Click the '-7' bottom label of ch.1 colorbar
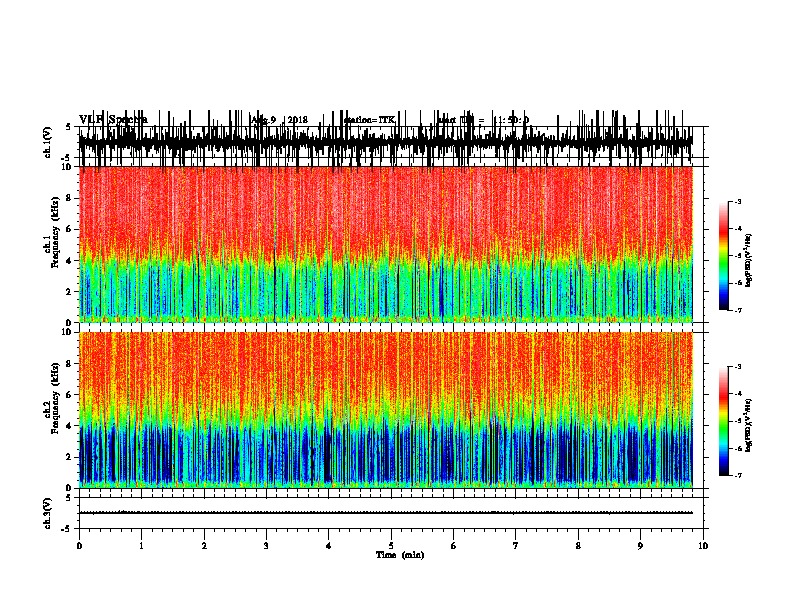The height and width of the screenshot is (612, 792). (x=738, y=310)
